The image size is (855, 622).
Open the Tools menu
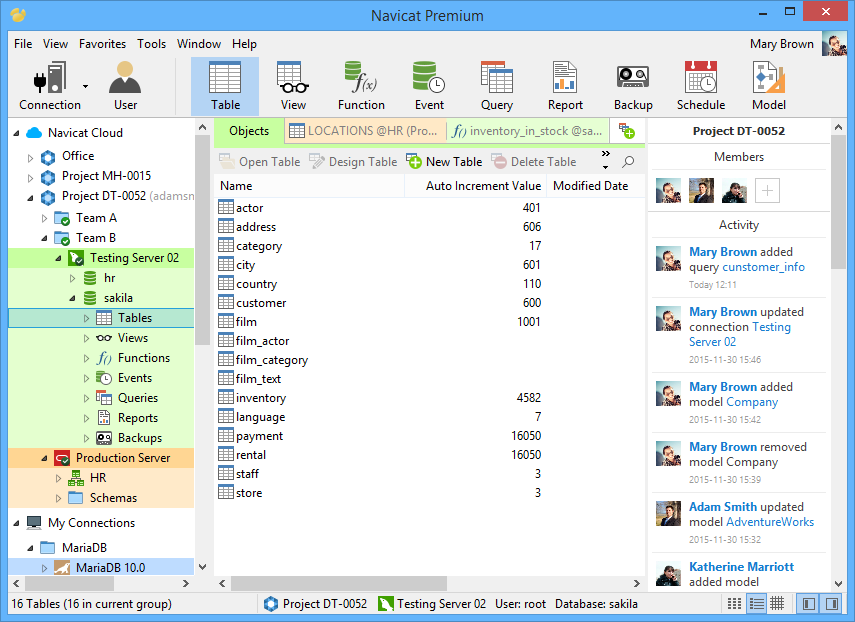click(151, 44)
